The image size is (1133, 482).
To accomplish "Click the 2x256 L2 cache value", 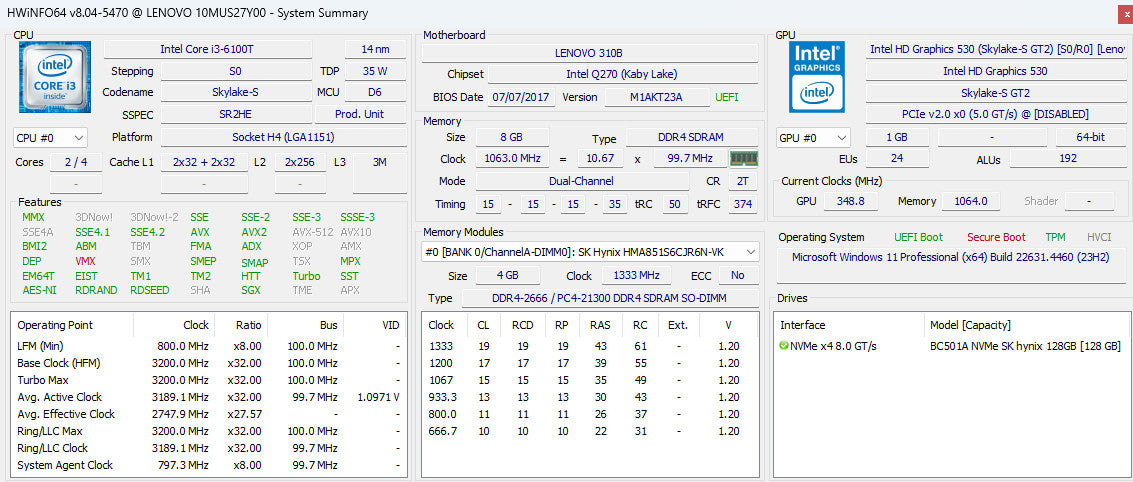I will pos(300,163).
